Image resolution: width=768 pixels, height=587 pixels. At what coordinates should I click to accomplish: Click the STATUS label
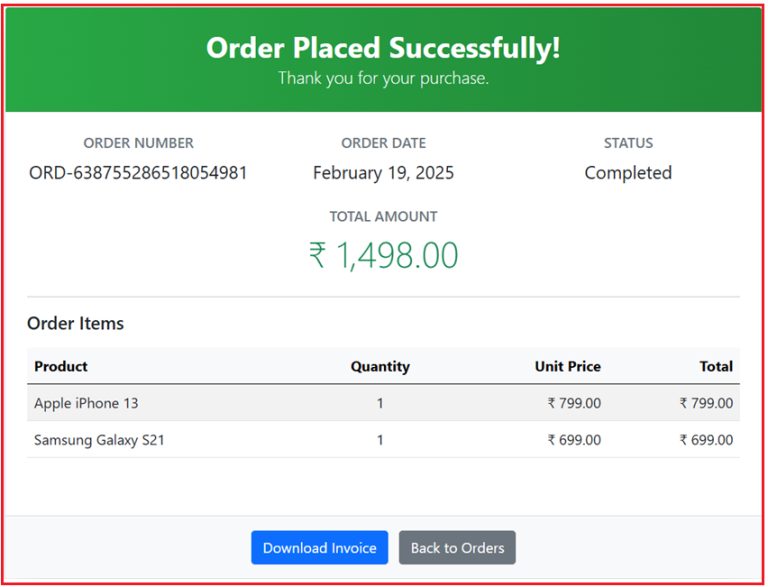pyautogui.click(x=628, y=143)
